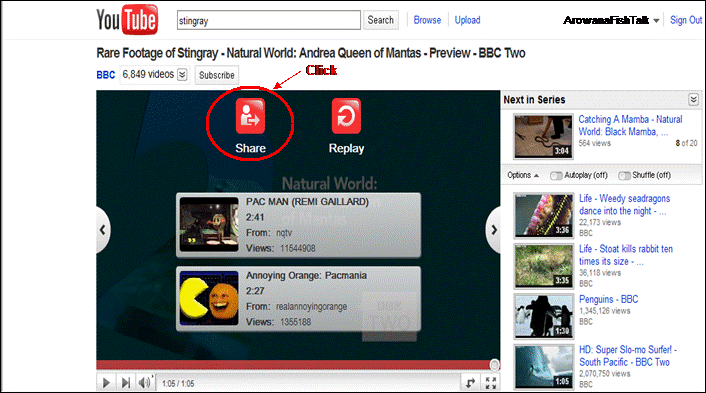This screenshot has height=393, width=706.
Task: Click the red Share icon on the video
Action: (250, 116)
